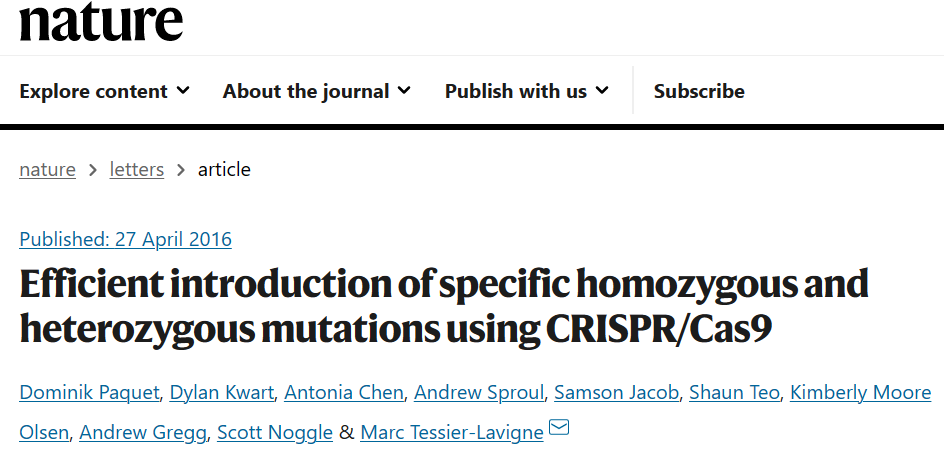The width and height of the screenshot is (944, 463).
Task: View author Samson Jacob
Action: (x=616, y=393)
